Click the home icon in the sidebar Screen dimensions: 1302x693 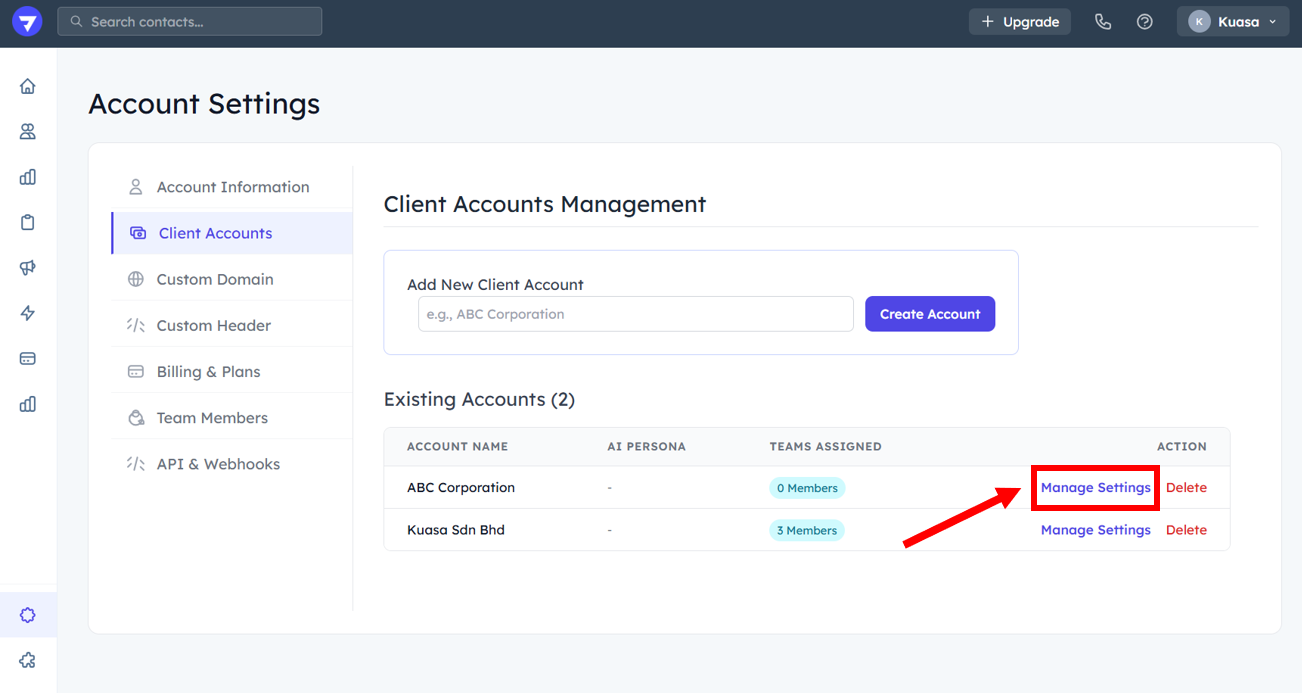click(28, 86)
